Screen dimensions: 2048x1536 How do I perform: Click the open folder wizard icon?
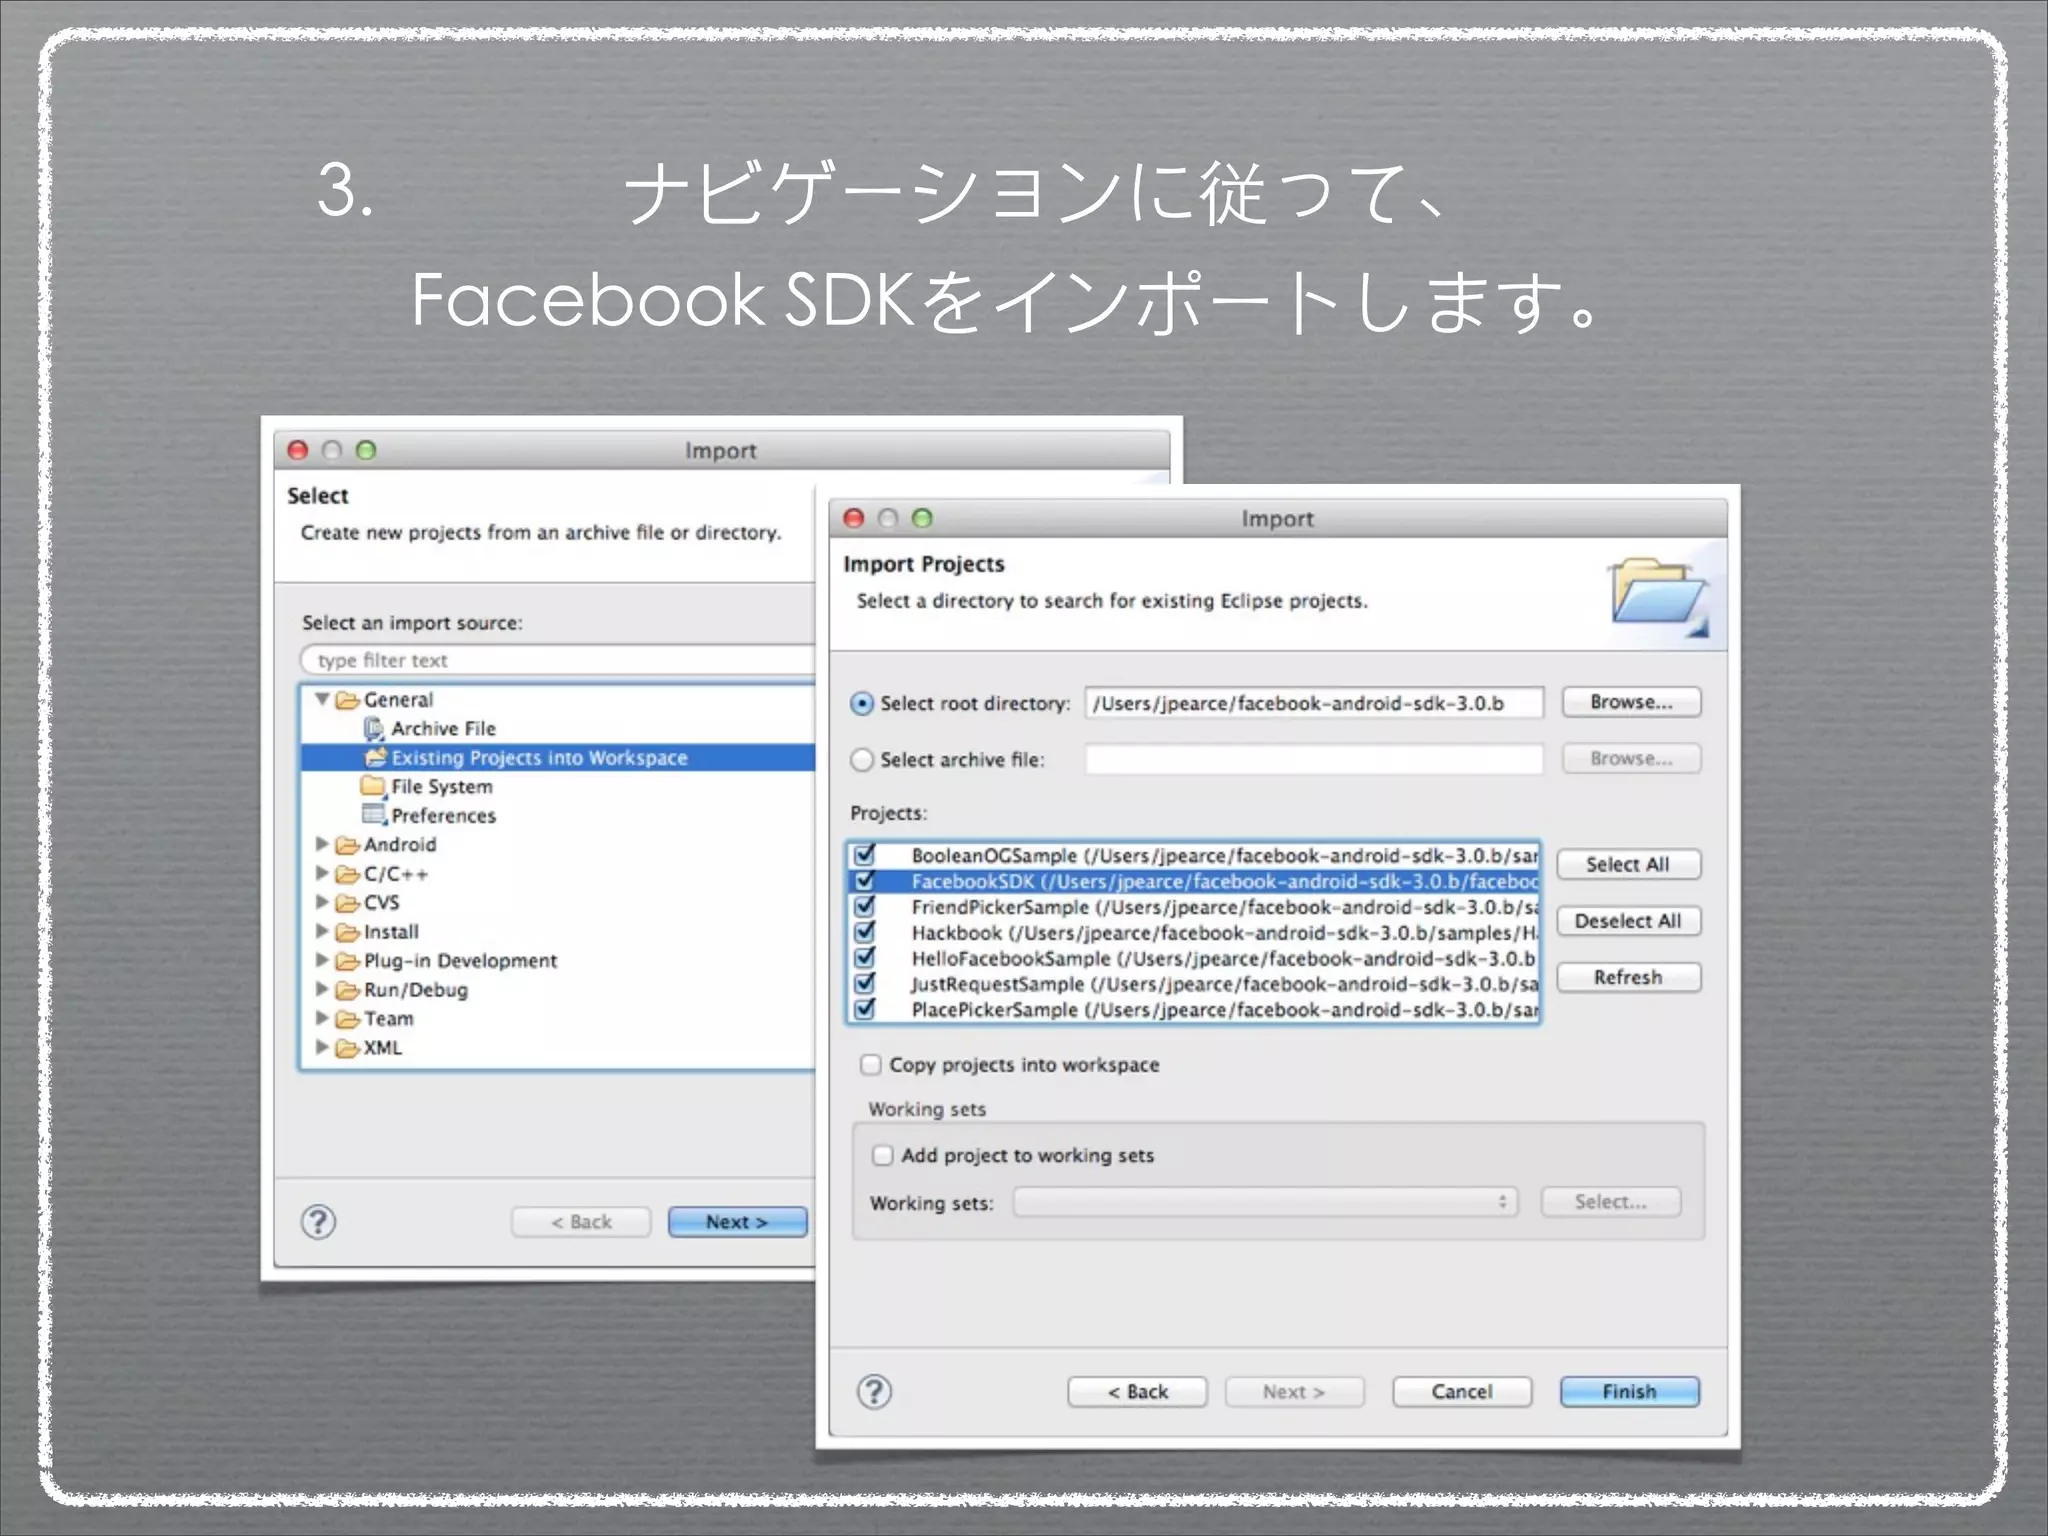click(1659, 595)
